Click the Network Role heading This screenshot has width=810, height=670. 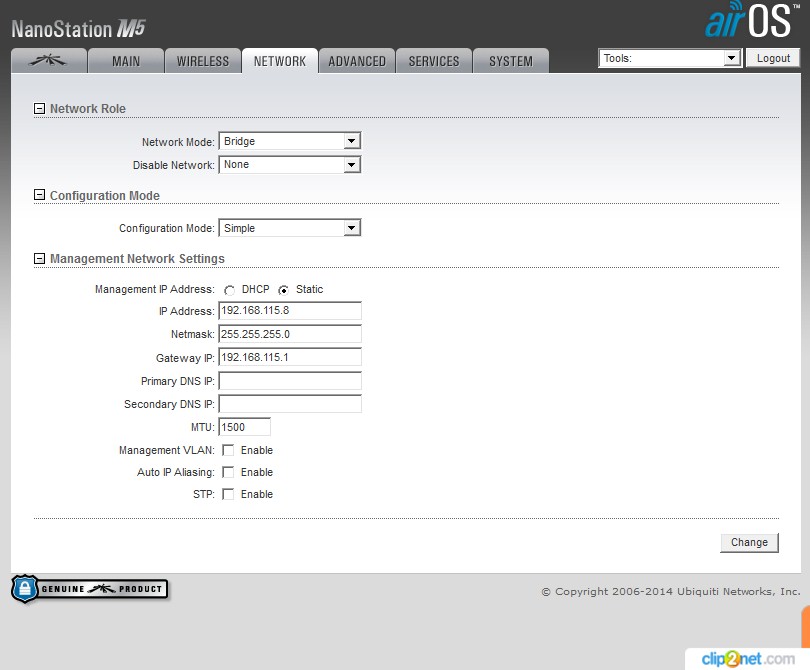pos(88,108)
